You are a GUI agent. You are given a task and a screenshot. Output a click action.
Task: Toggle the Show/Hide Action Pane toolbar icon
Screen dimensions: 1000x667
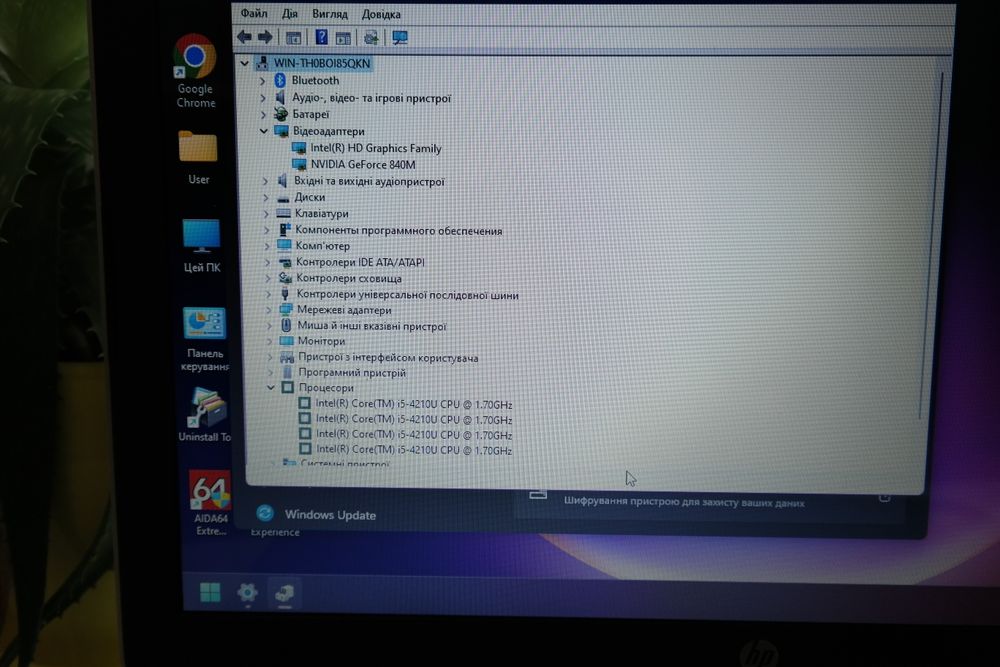pos(343,38)
